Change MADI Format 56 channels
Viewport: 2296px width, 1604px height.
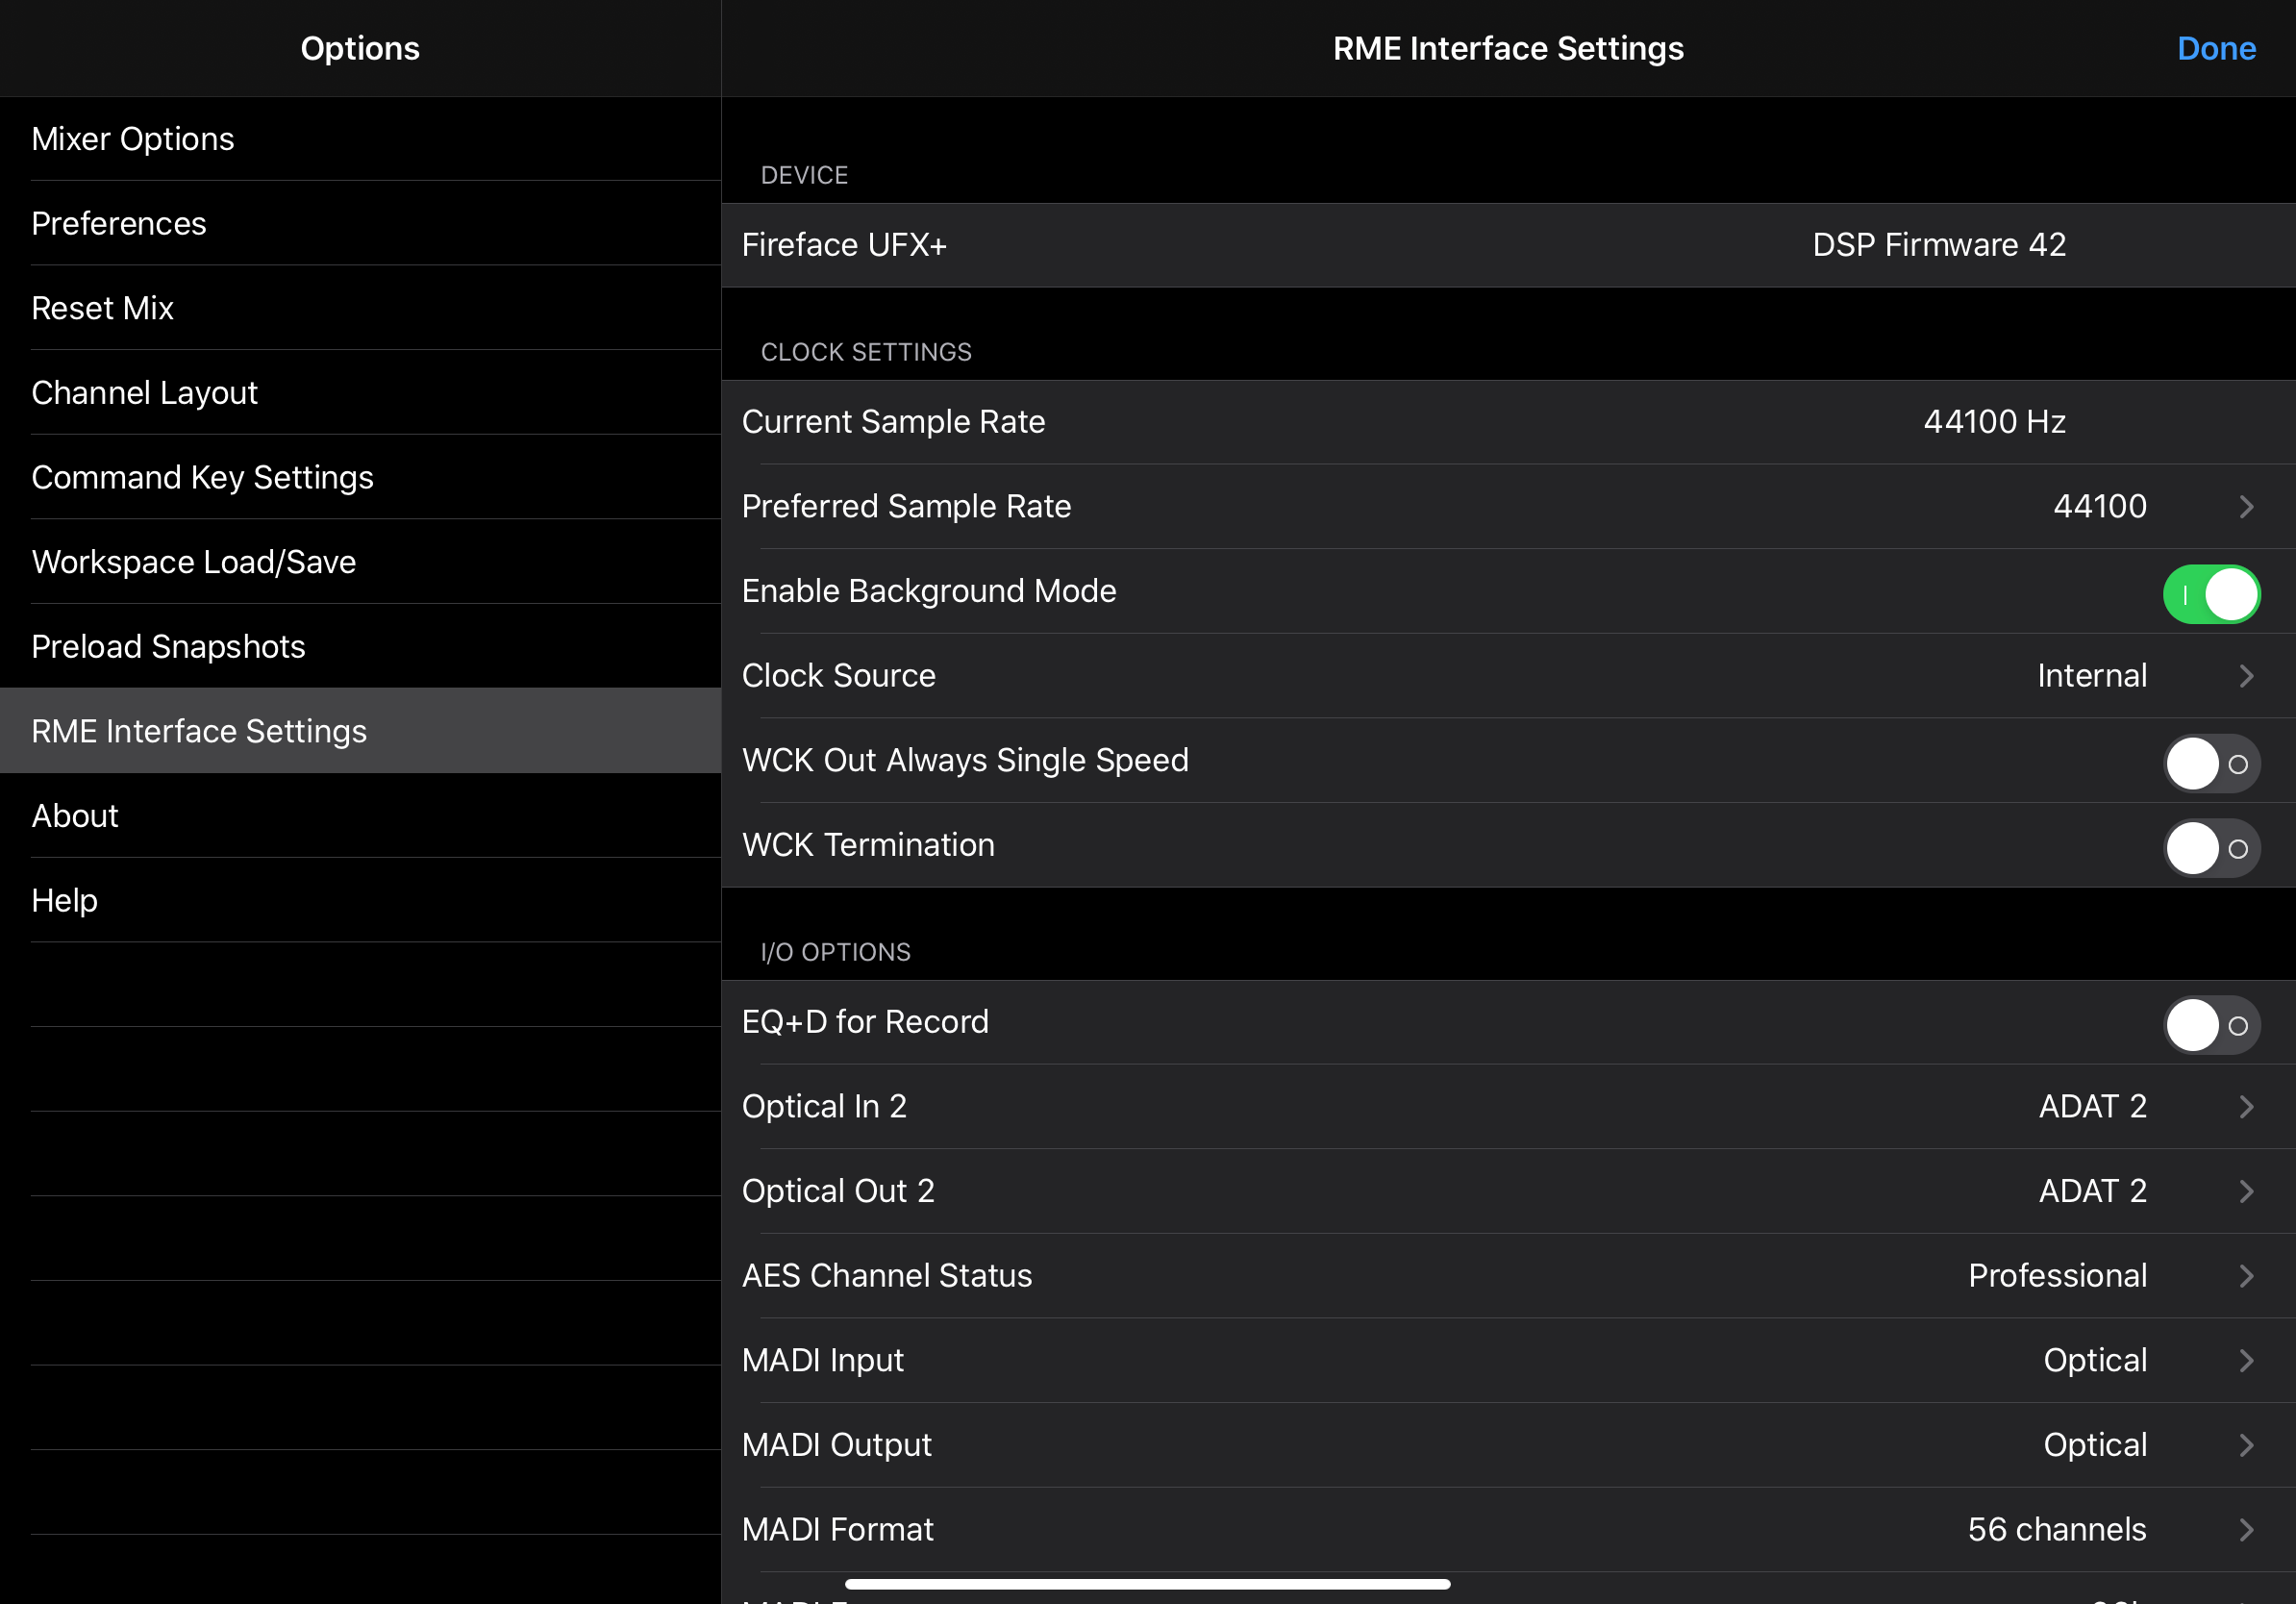coord(2056,1529)
